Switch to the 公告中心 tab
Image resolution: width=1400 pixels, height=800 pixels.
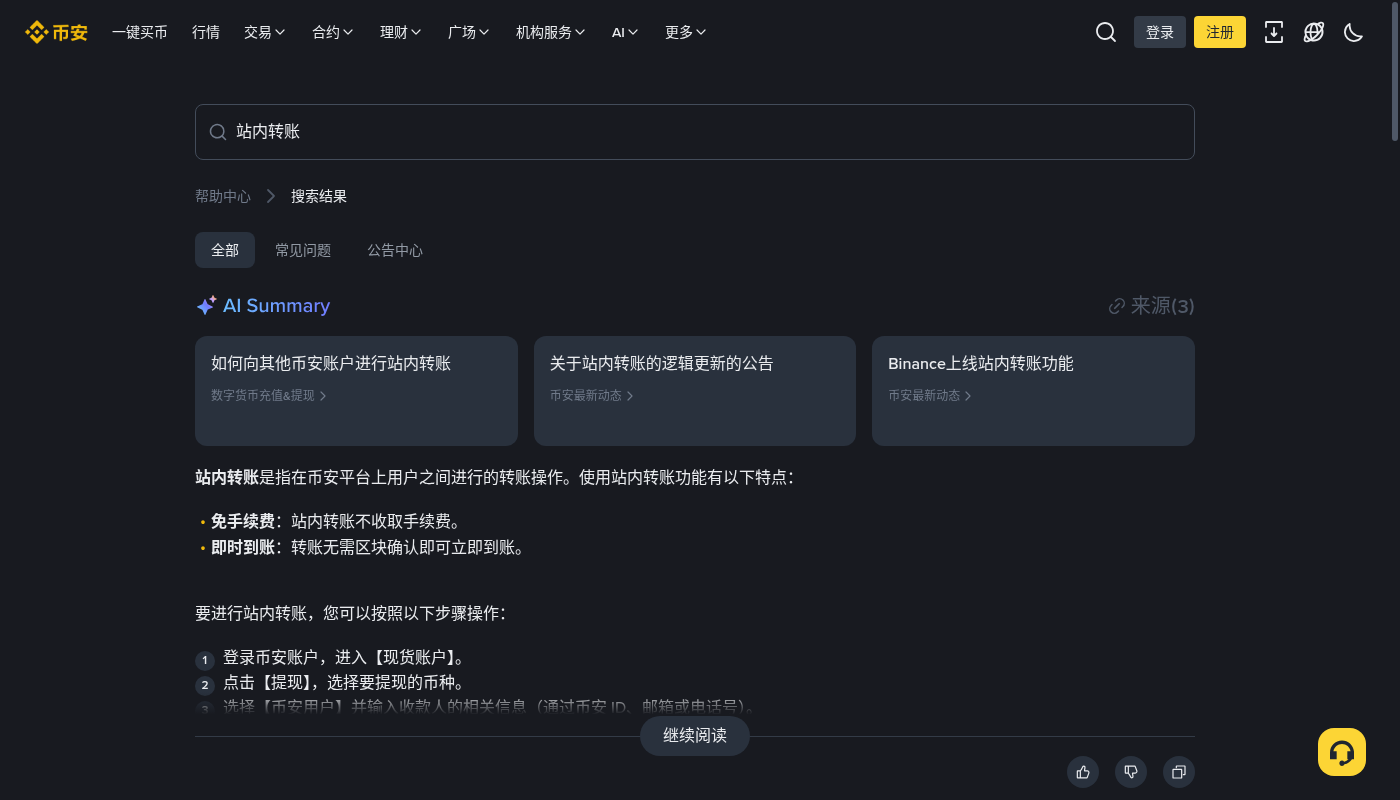395,250
